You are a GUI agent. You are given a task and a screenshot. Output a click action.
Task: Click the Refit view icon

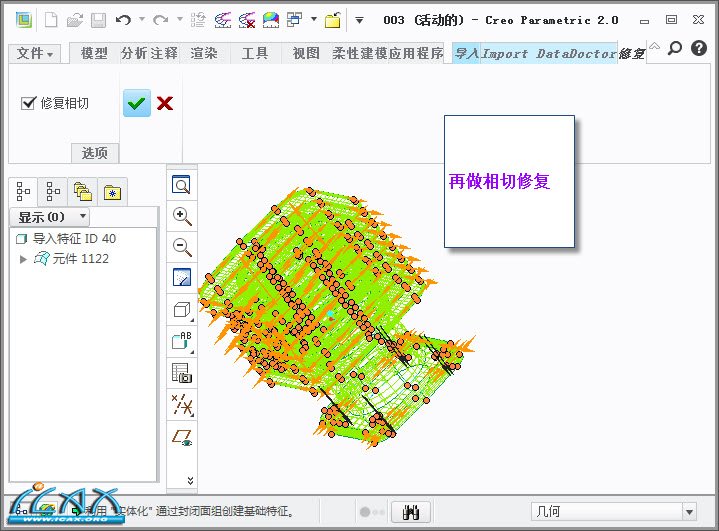pos(182,185)
